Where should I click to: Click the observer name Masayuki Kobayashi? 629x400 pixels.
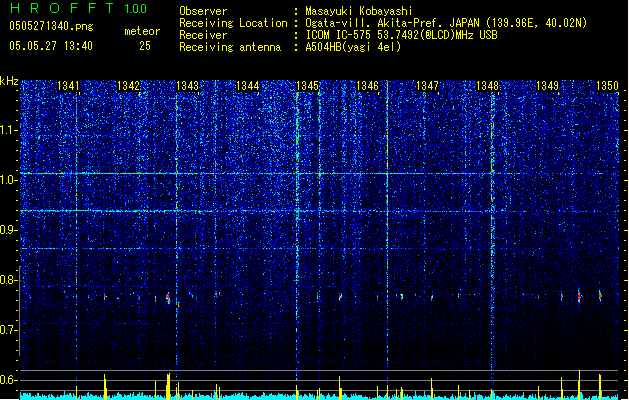(359, 11)
